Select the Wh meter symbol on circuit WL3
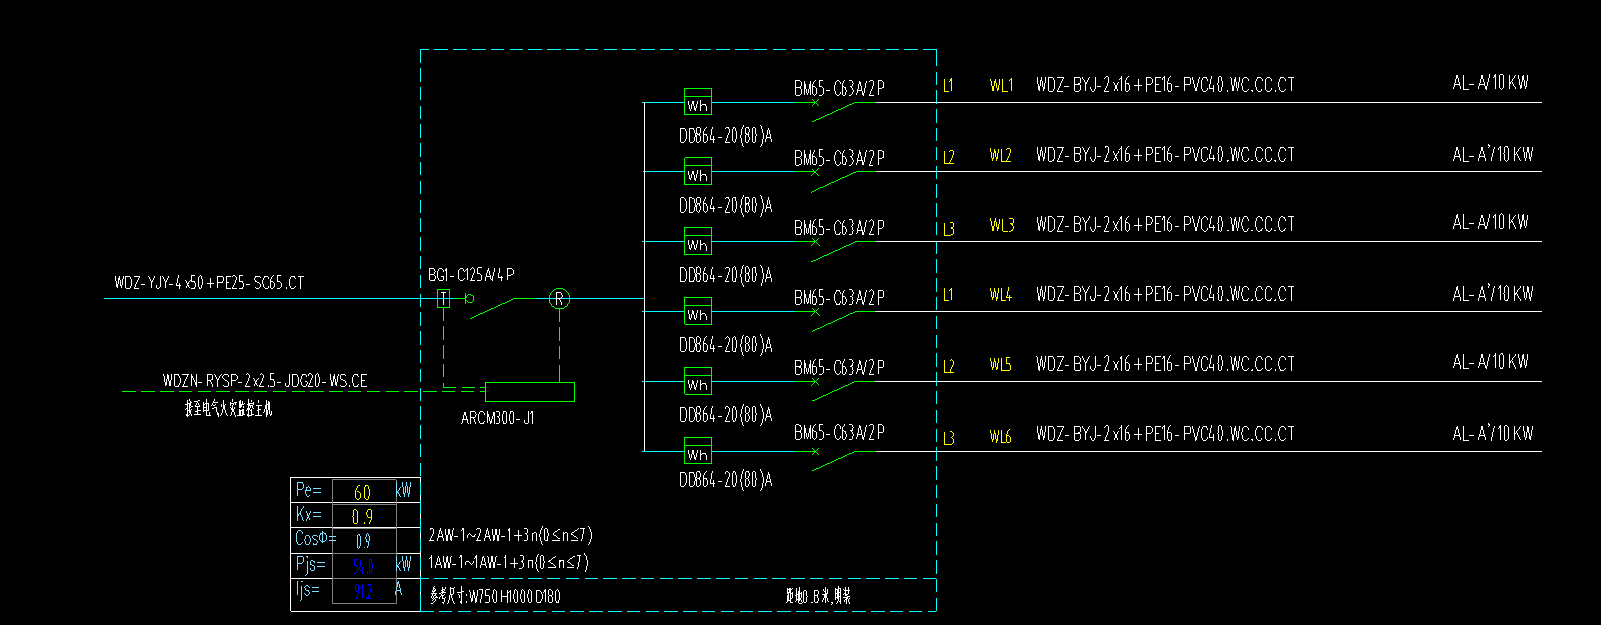This screenshot has width=1601, height=625. (x=697, y=242)
